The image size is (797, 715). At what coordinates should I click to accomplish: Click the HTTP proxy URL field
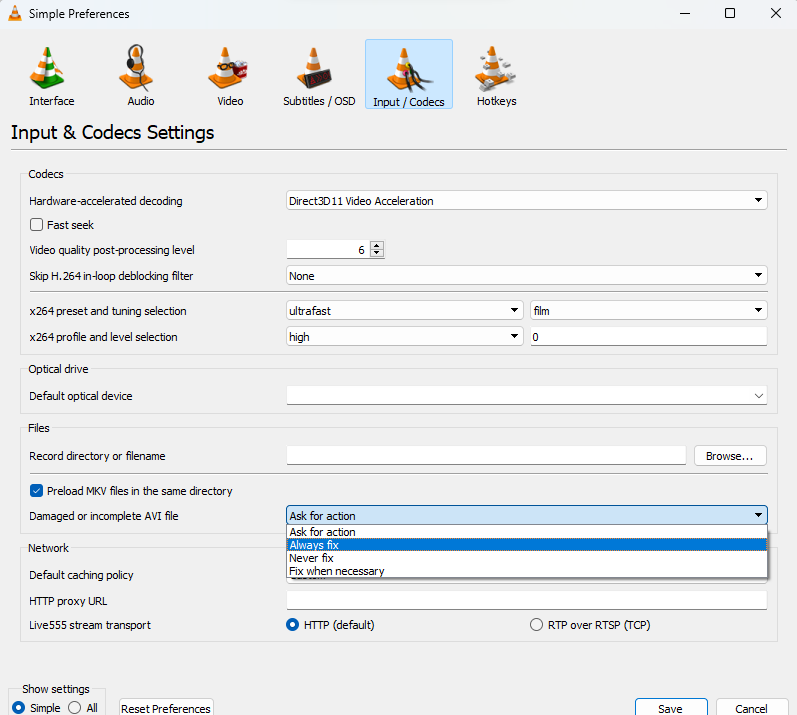[527, 600]
